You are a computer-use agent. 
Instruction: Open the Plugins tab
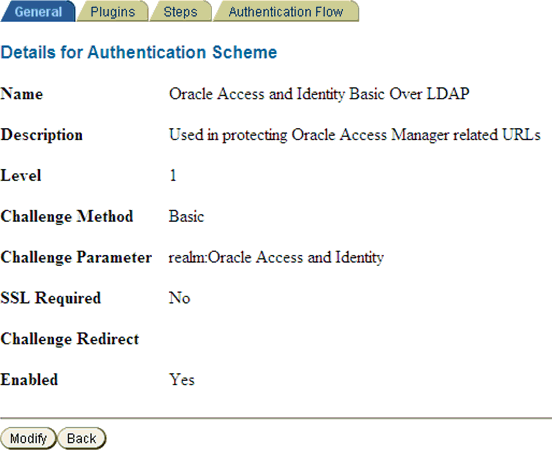113,12
